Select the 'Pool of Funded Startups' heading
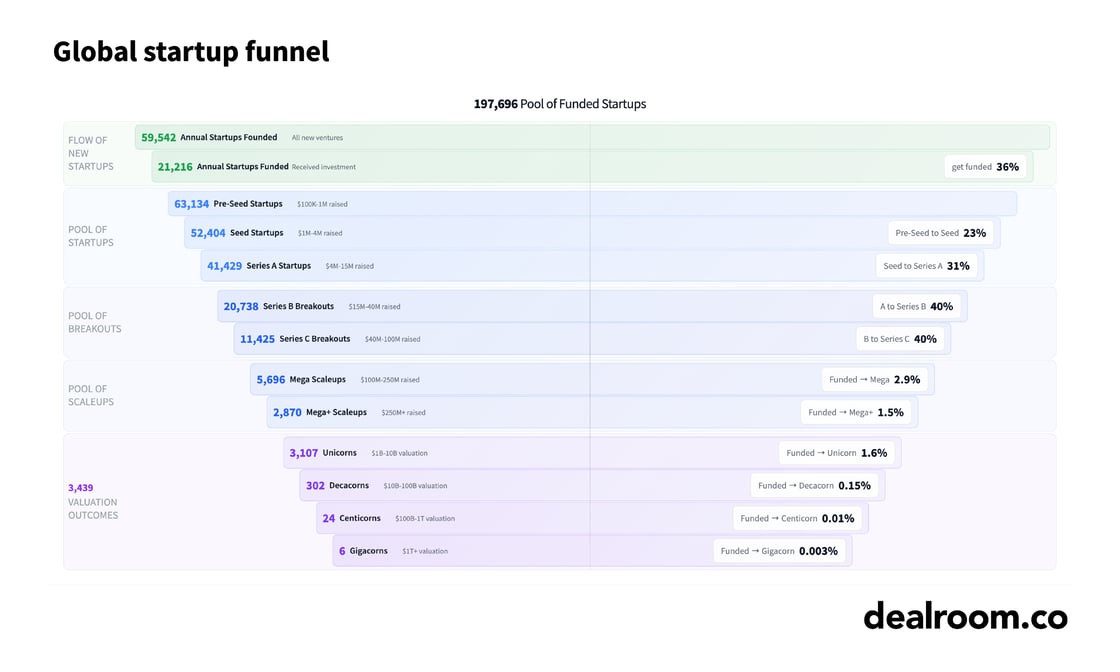1120x672 pixels. coord(560,104)
